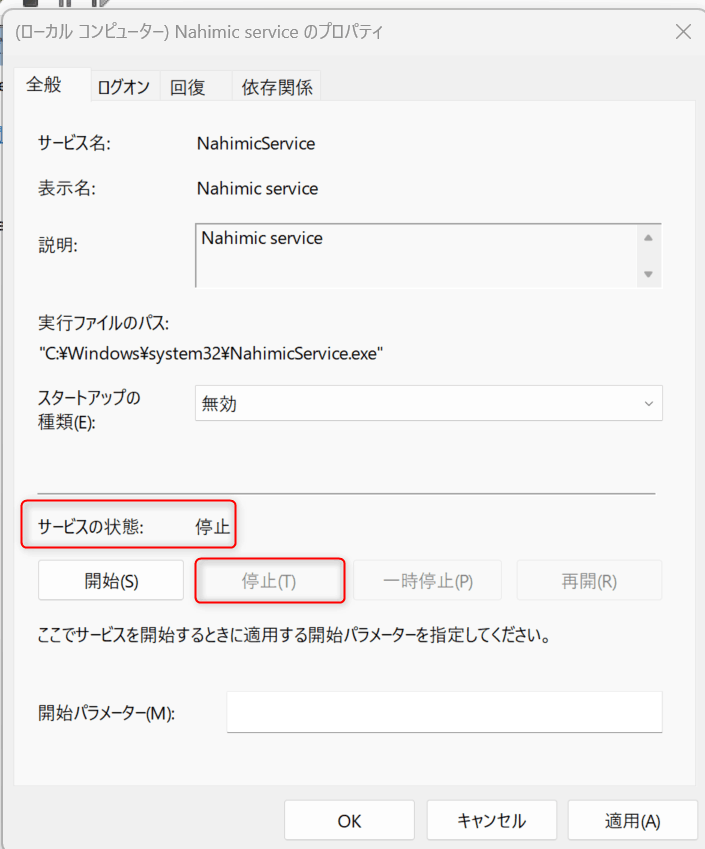This screenshot has height=849, width=705.
Task: Click the 一時停止(P) button
Action: pyautogui.click(x=428, y=581)
